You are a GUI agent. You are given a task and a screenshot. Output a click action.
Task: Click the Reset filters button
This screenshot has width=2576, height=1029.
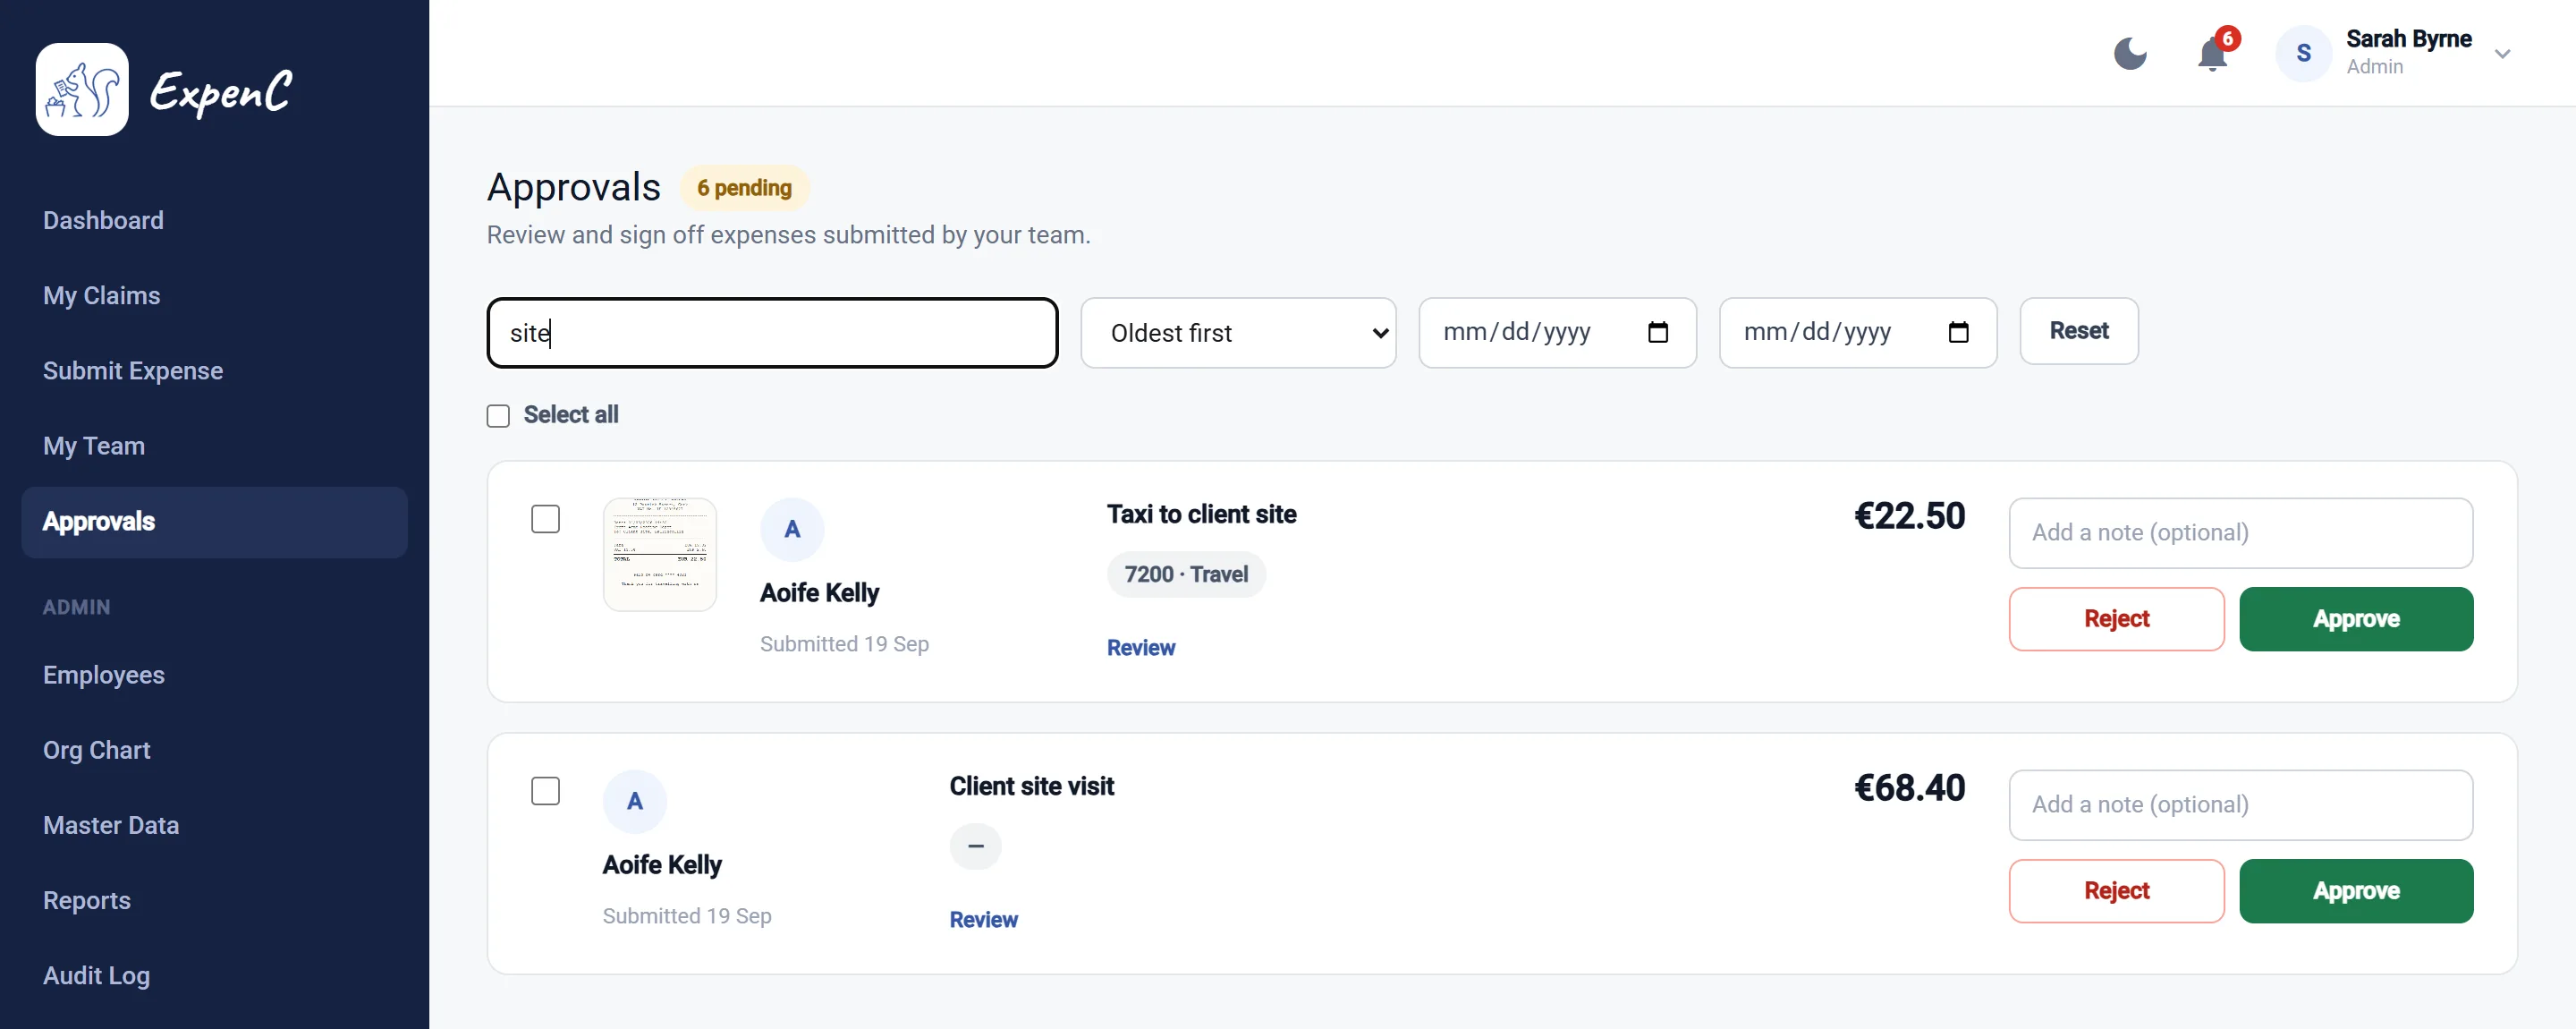coord(2078,331)
